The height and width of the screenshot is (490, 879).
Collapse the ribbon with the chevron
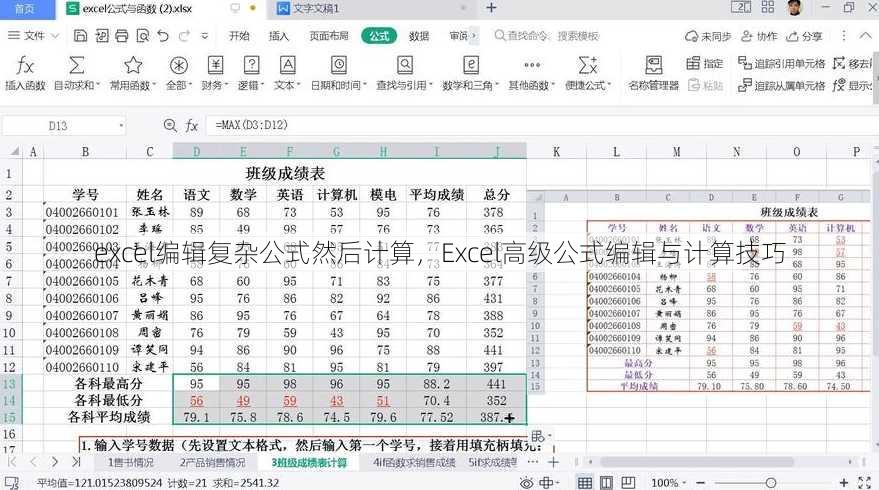pyautogui.click(x=866, y=35)
